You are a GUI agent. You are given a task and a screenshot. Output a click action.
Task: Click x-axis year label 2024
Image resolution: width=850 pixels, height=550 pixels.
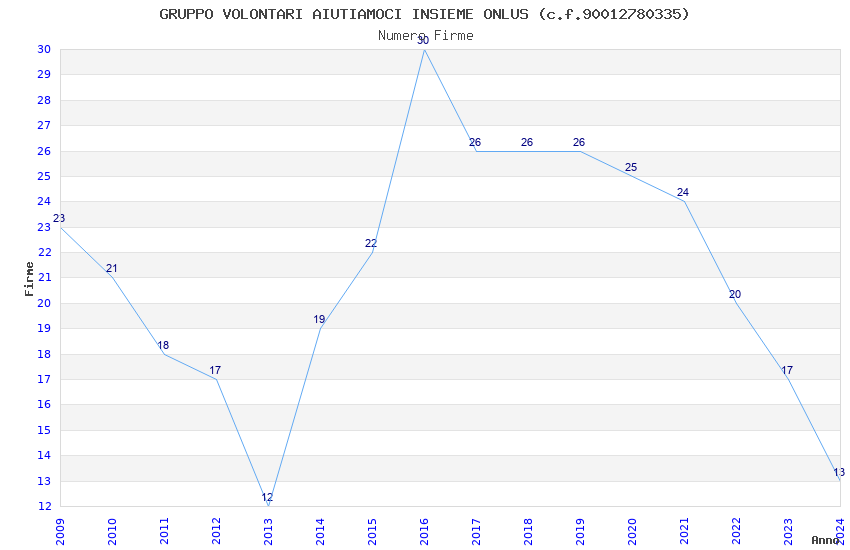point(840,531)
